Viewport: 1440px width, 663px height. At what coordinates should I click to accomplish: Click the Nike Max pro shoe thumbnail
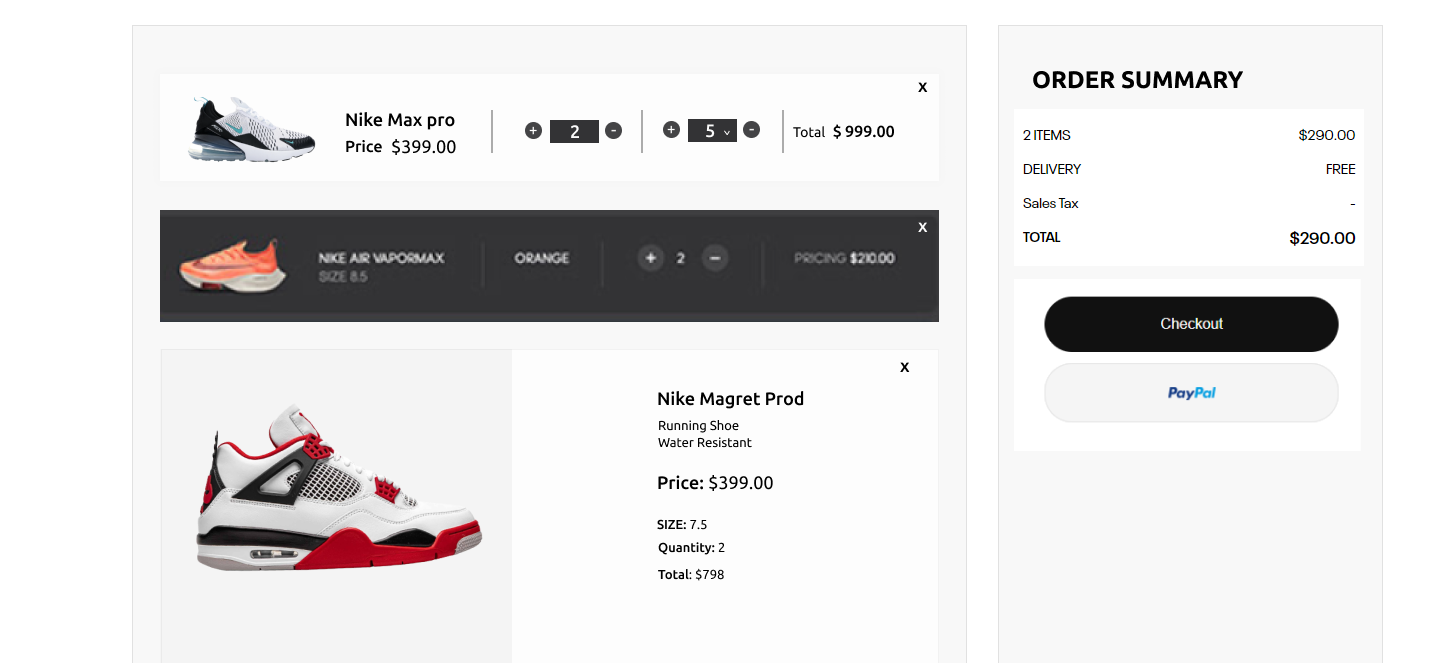(250, 128)
